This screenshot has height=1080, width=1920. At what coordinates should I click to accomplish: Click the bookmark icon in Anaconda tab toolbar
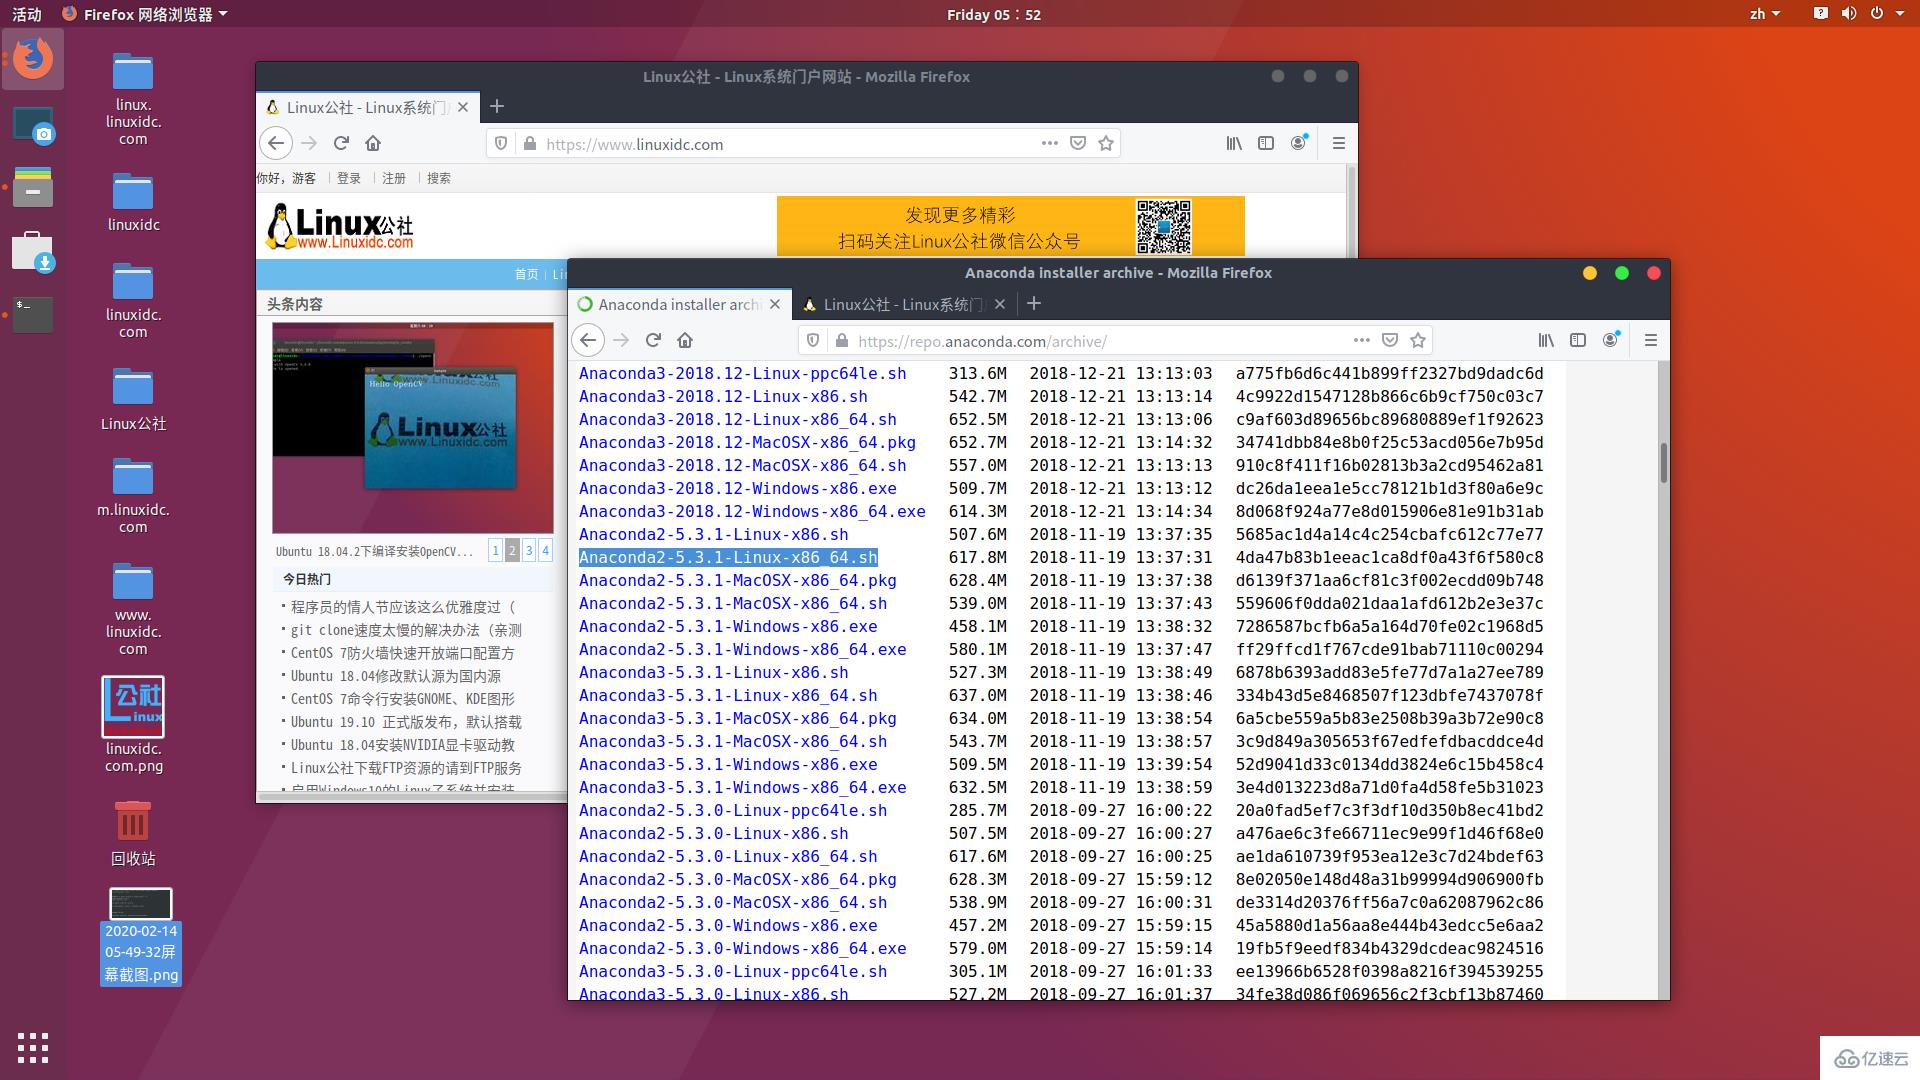1418,342
